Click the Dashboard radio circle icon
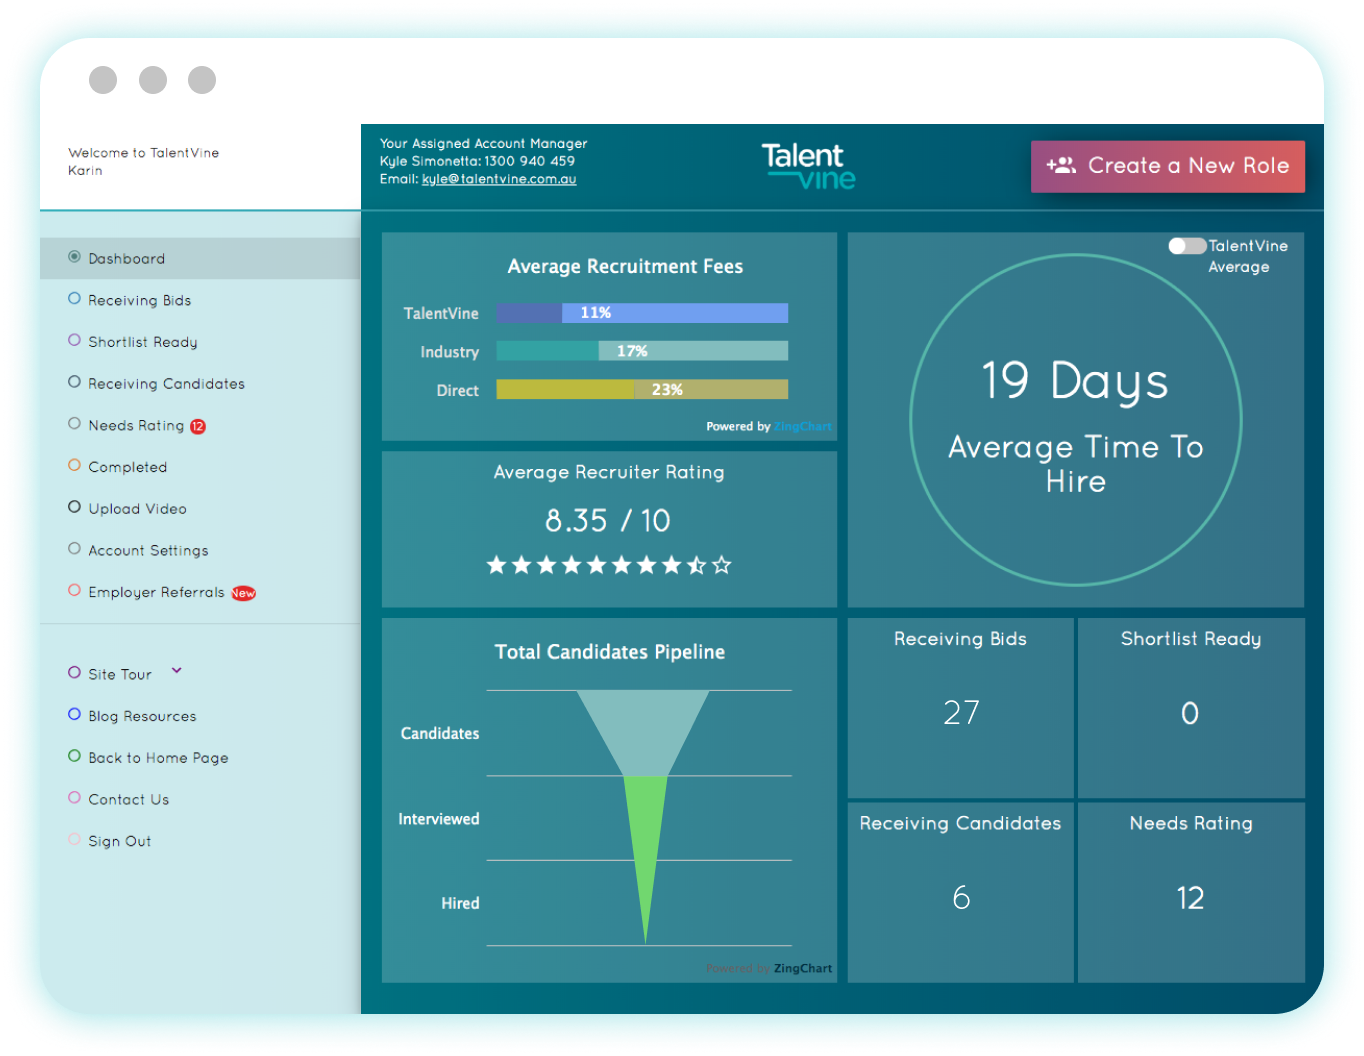This screenshot has height=1056, width=1364. (x=74, y=257)
